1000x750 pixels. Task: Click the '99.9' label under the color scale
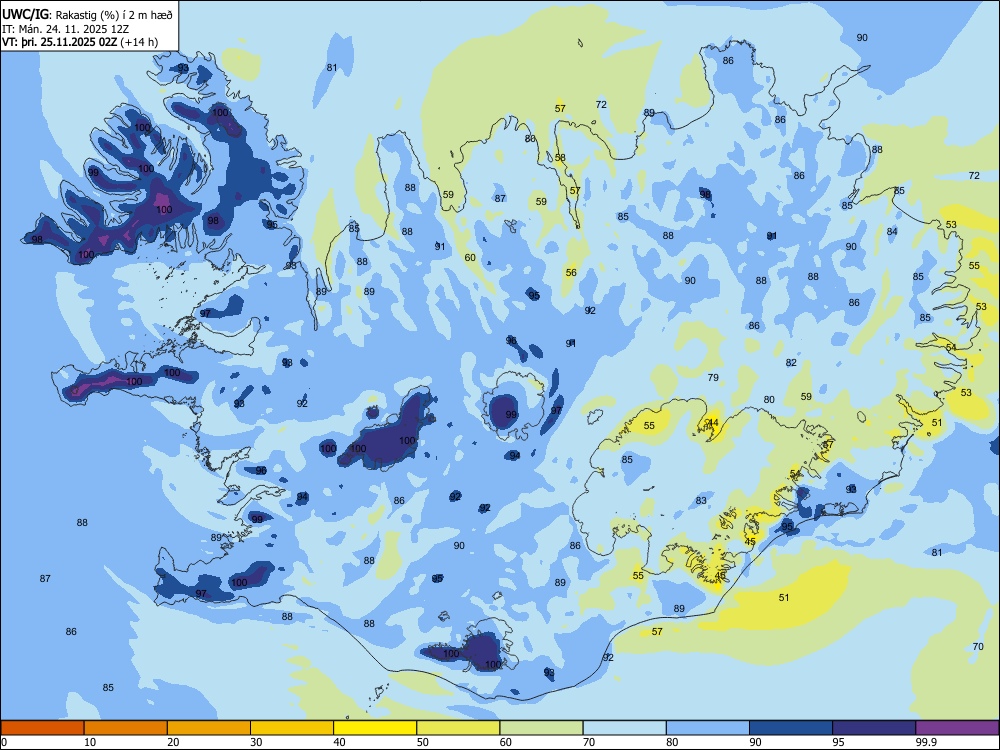(926, 742)
